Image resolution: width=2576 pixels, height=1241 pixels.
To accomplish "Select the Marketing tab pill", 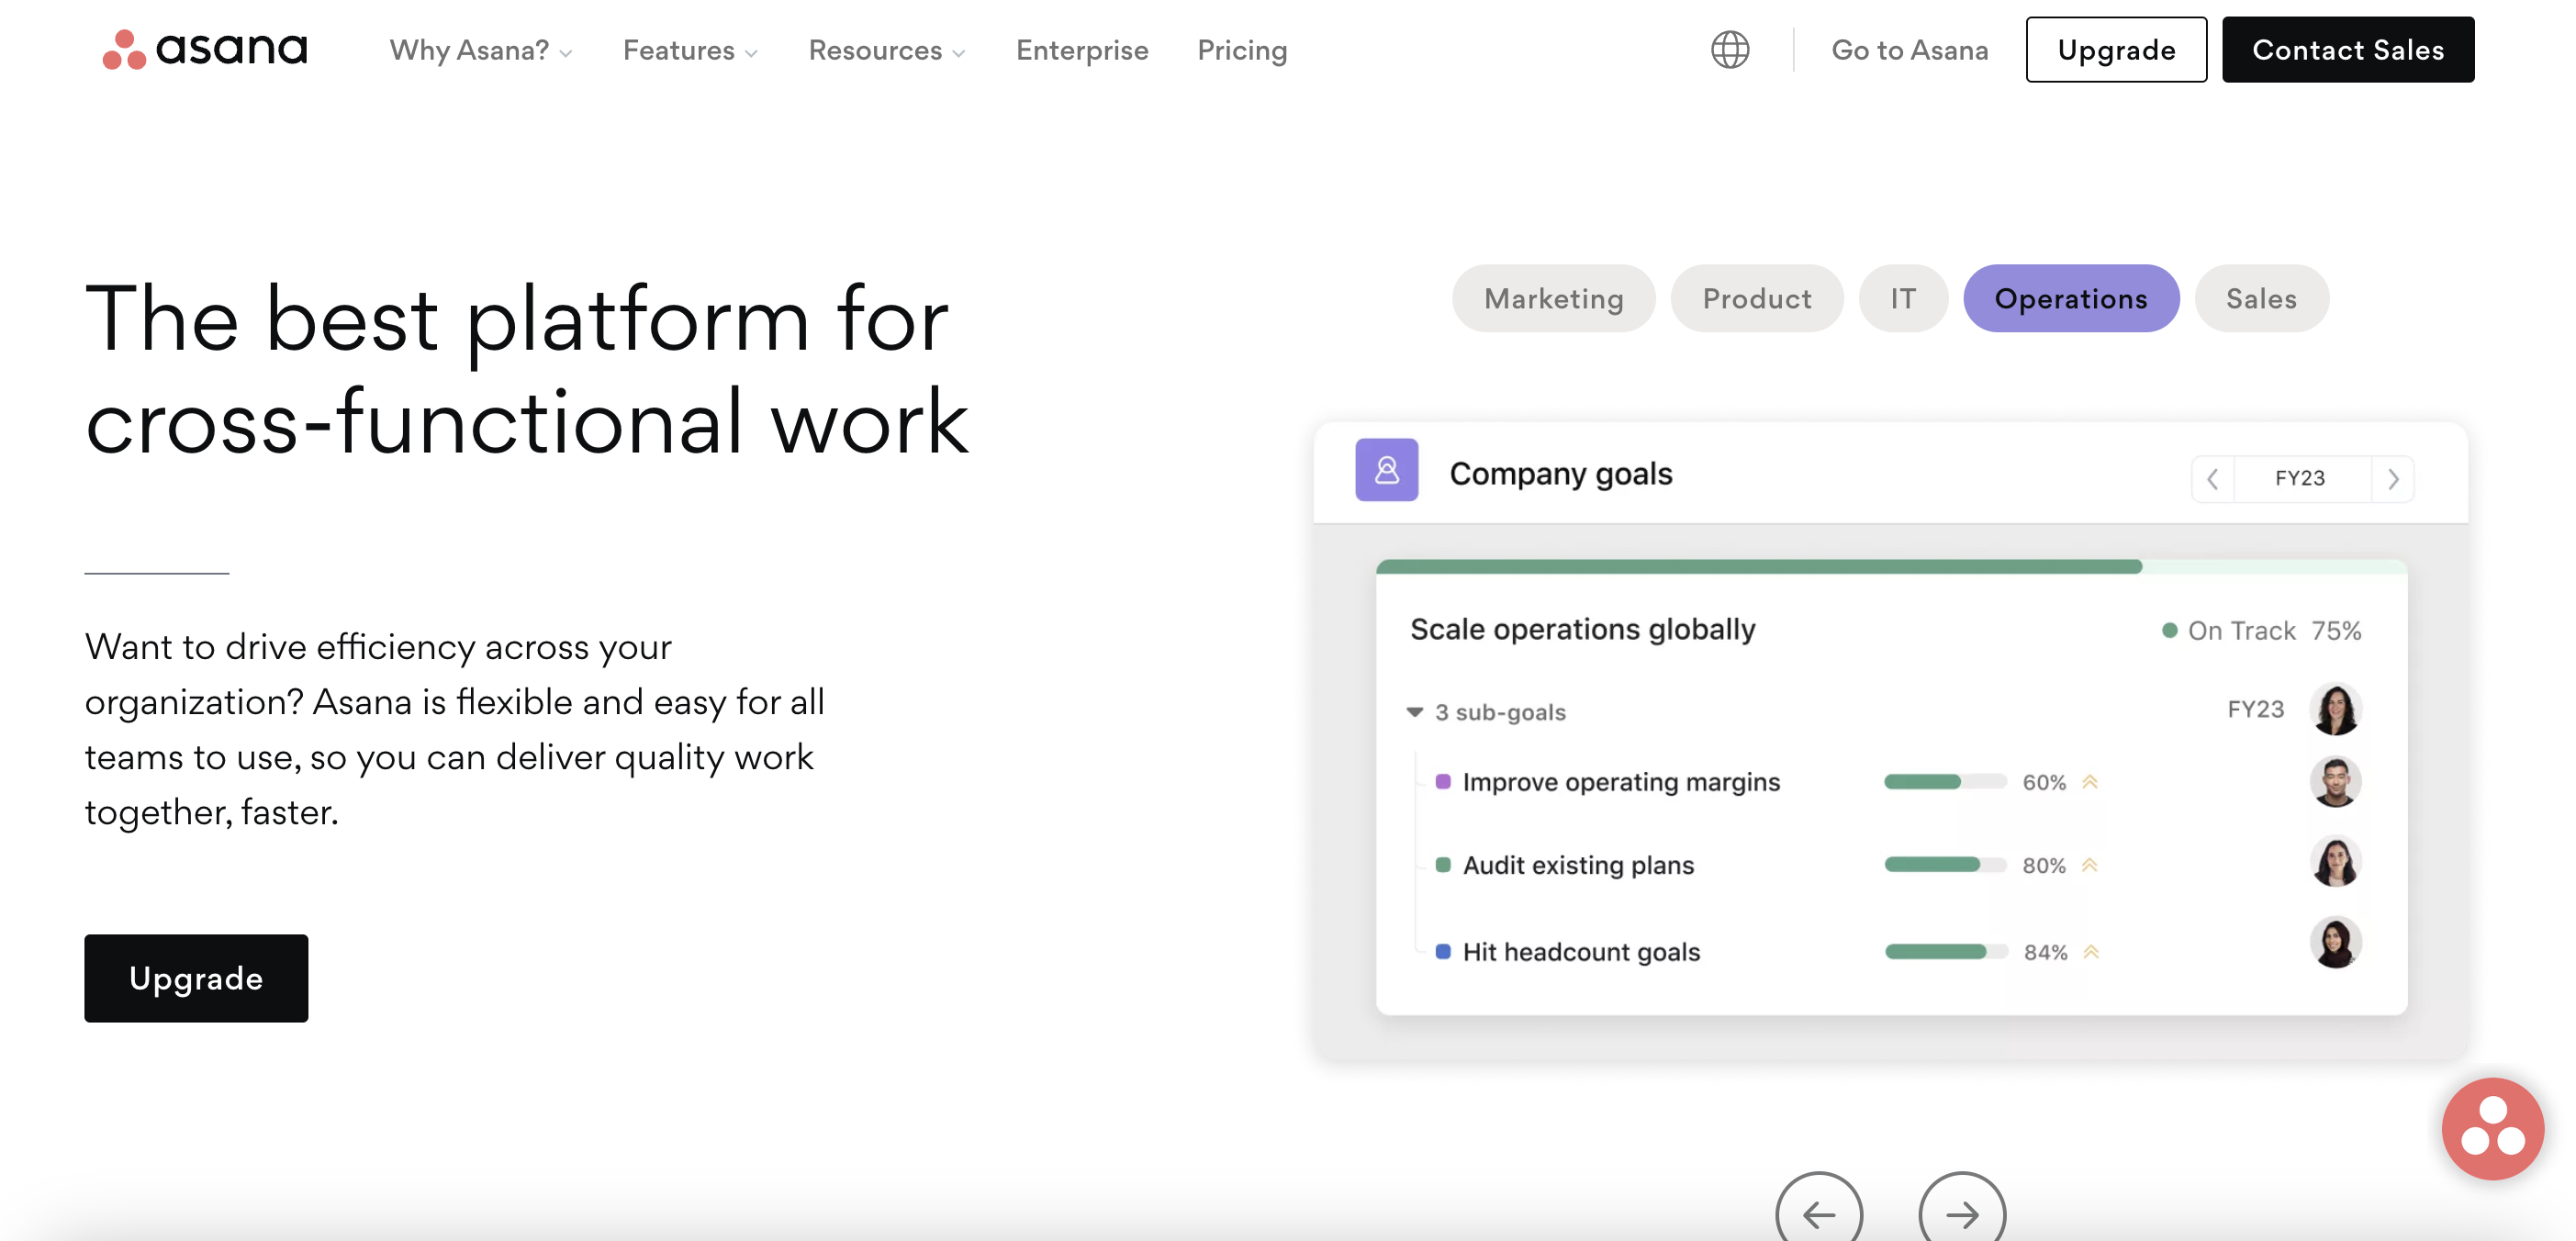I will point(1553,298).
